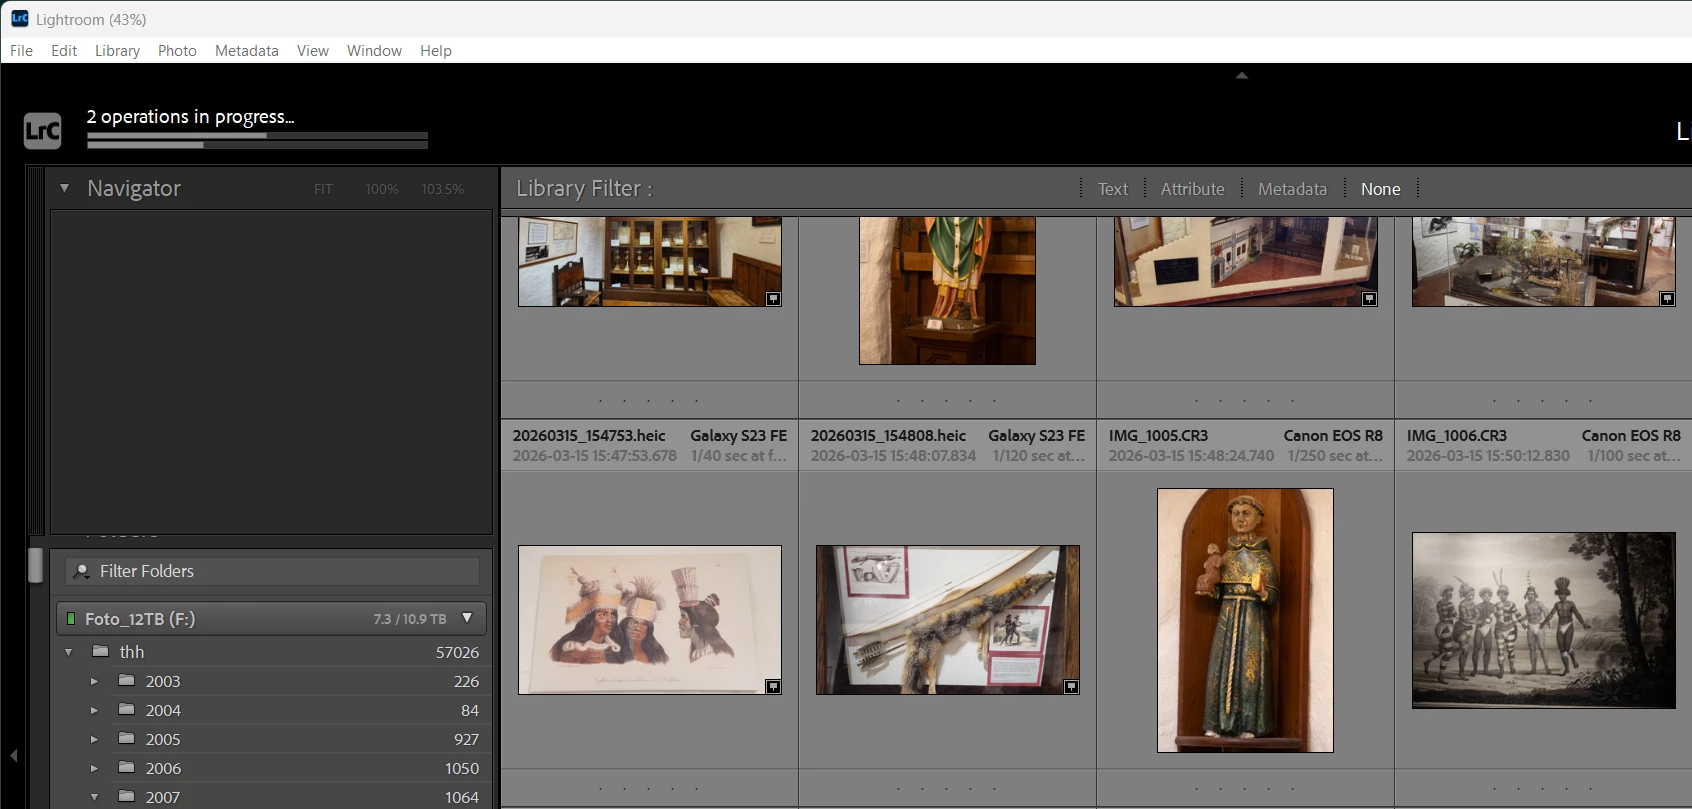Click the green volume status indicator for Foto_12TB

70,619
